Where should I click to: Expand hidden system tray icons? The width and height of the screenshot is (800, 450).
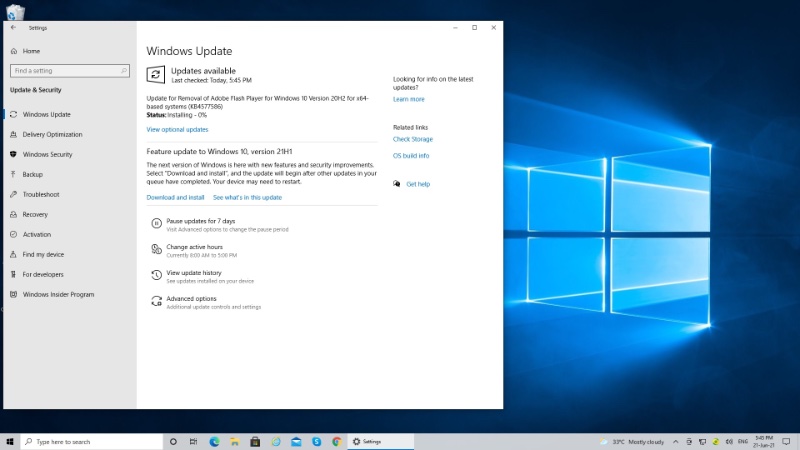tap(676, 442)
